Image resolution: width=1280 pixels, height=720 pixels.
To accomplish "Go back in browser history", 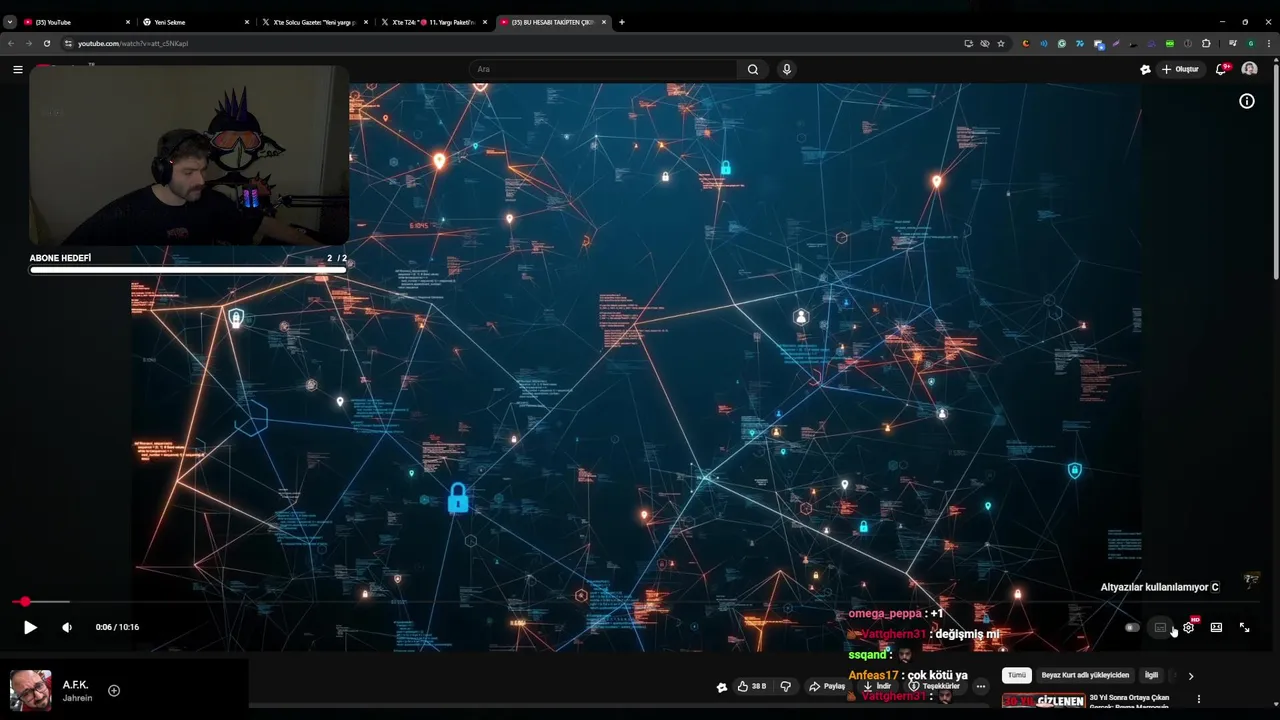I will [x=11, y=43].
